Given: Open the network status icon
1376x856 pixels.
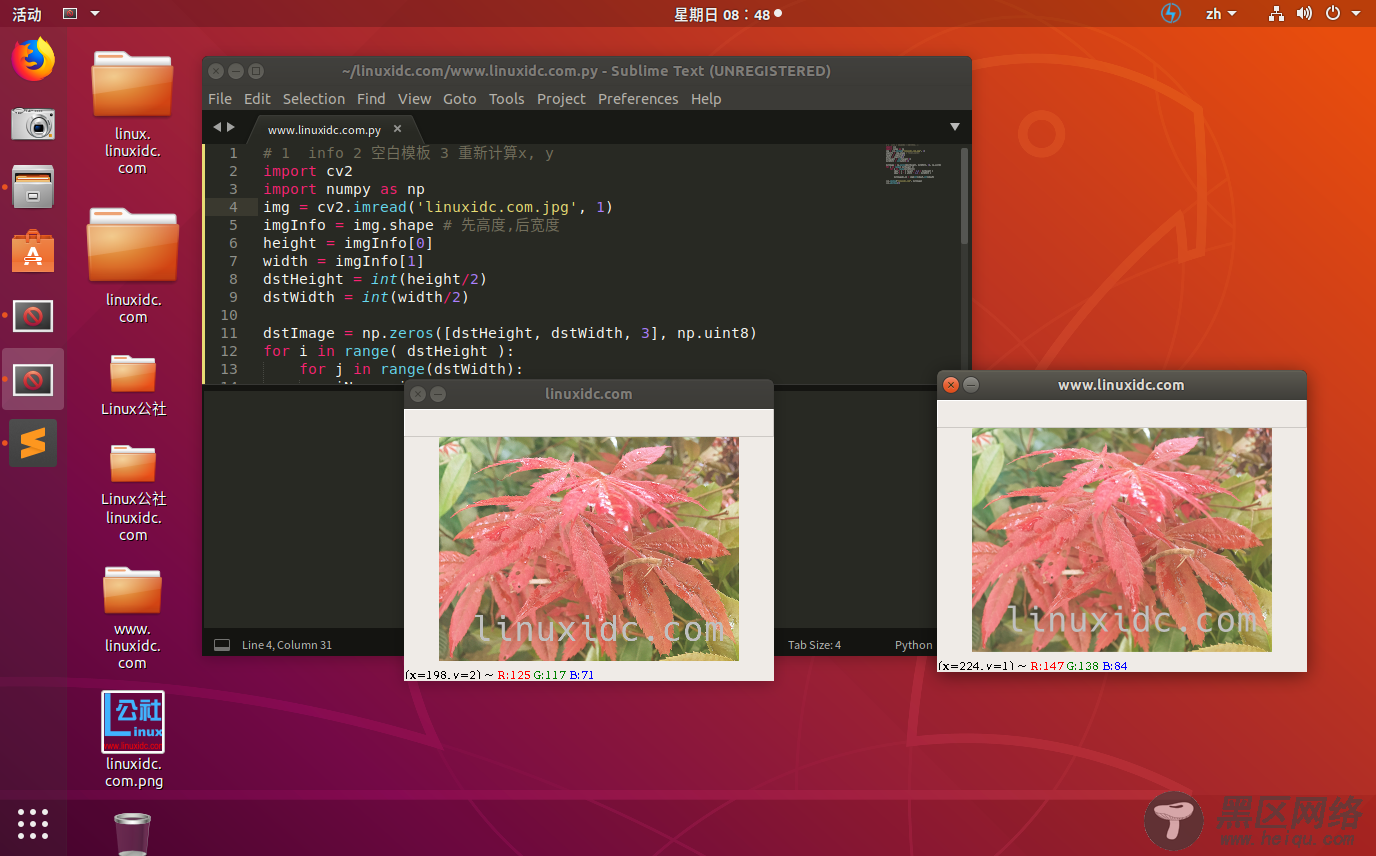Looking at the screenshot, I should coord(1276,14).
